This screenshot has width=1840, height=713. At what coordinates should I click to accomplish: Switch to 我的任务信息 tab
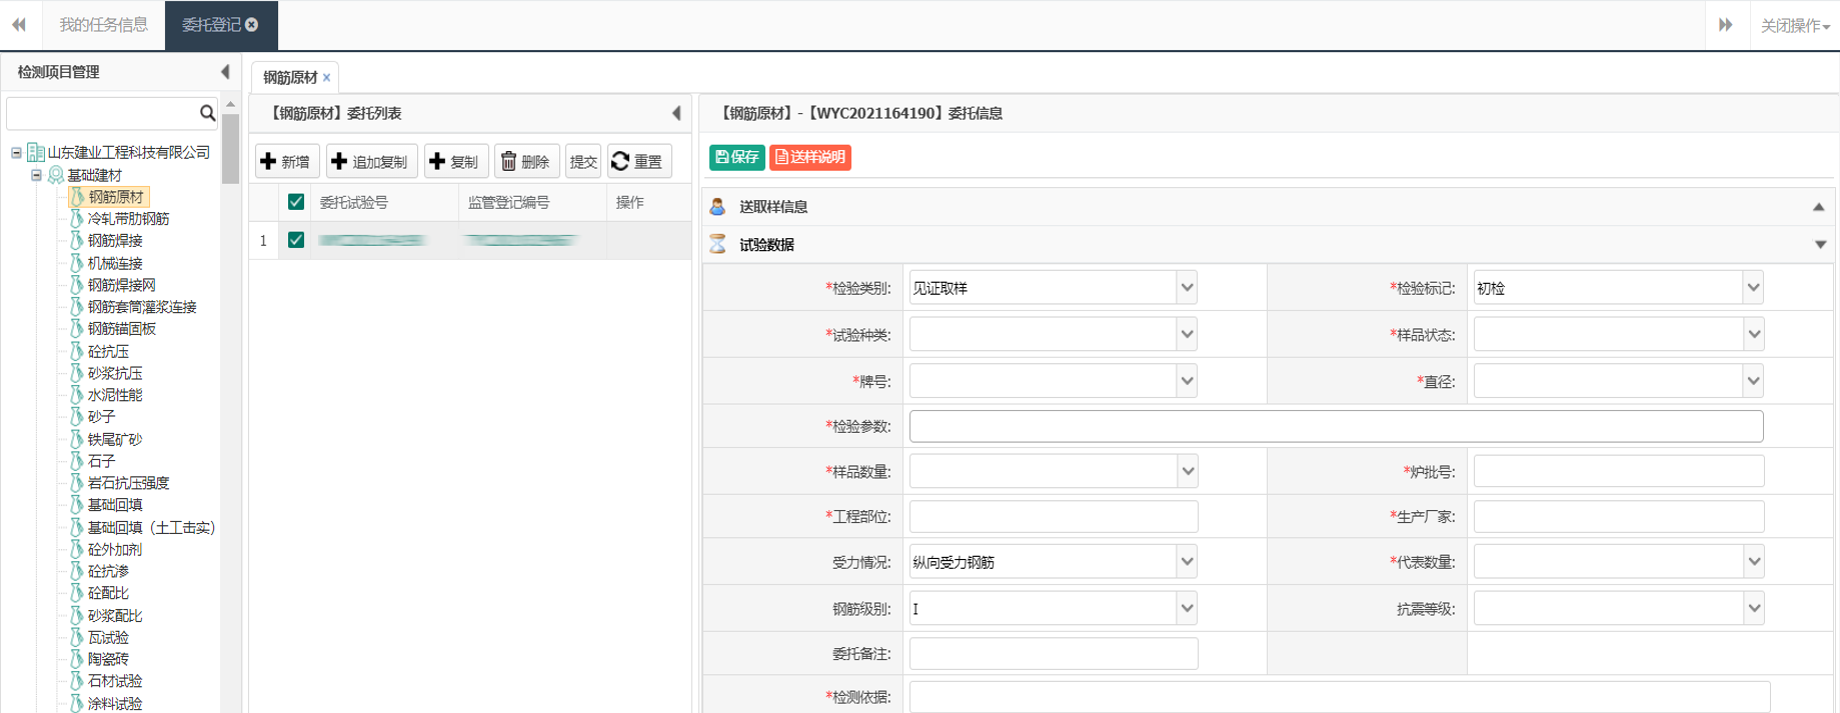point(103,25)
